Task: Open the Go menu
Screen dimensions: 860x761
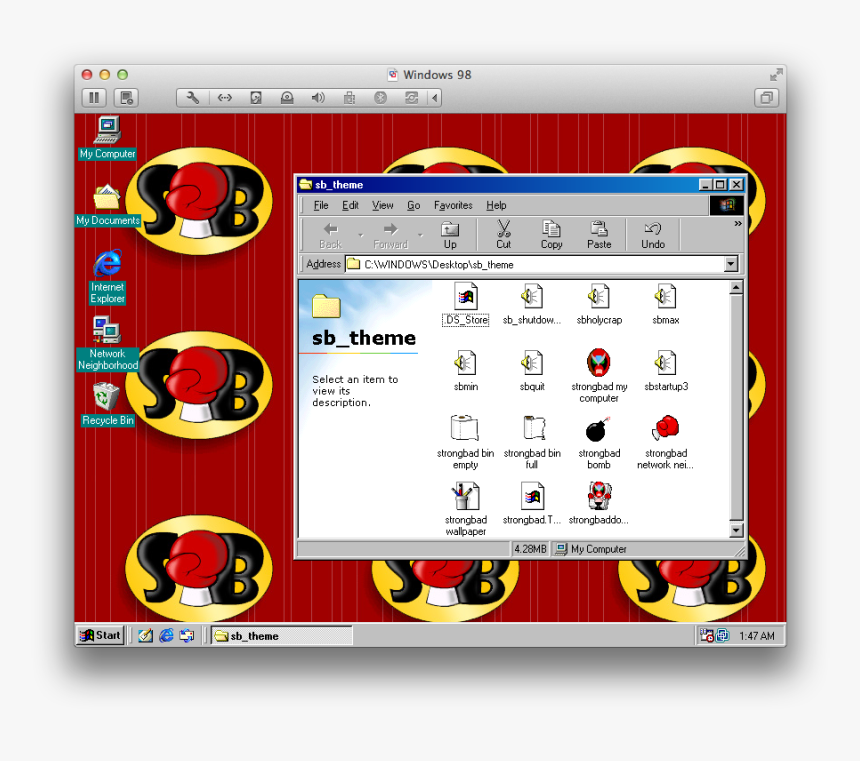Action: 414,205
